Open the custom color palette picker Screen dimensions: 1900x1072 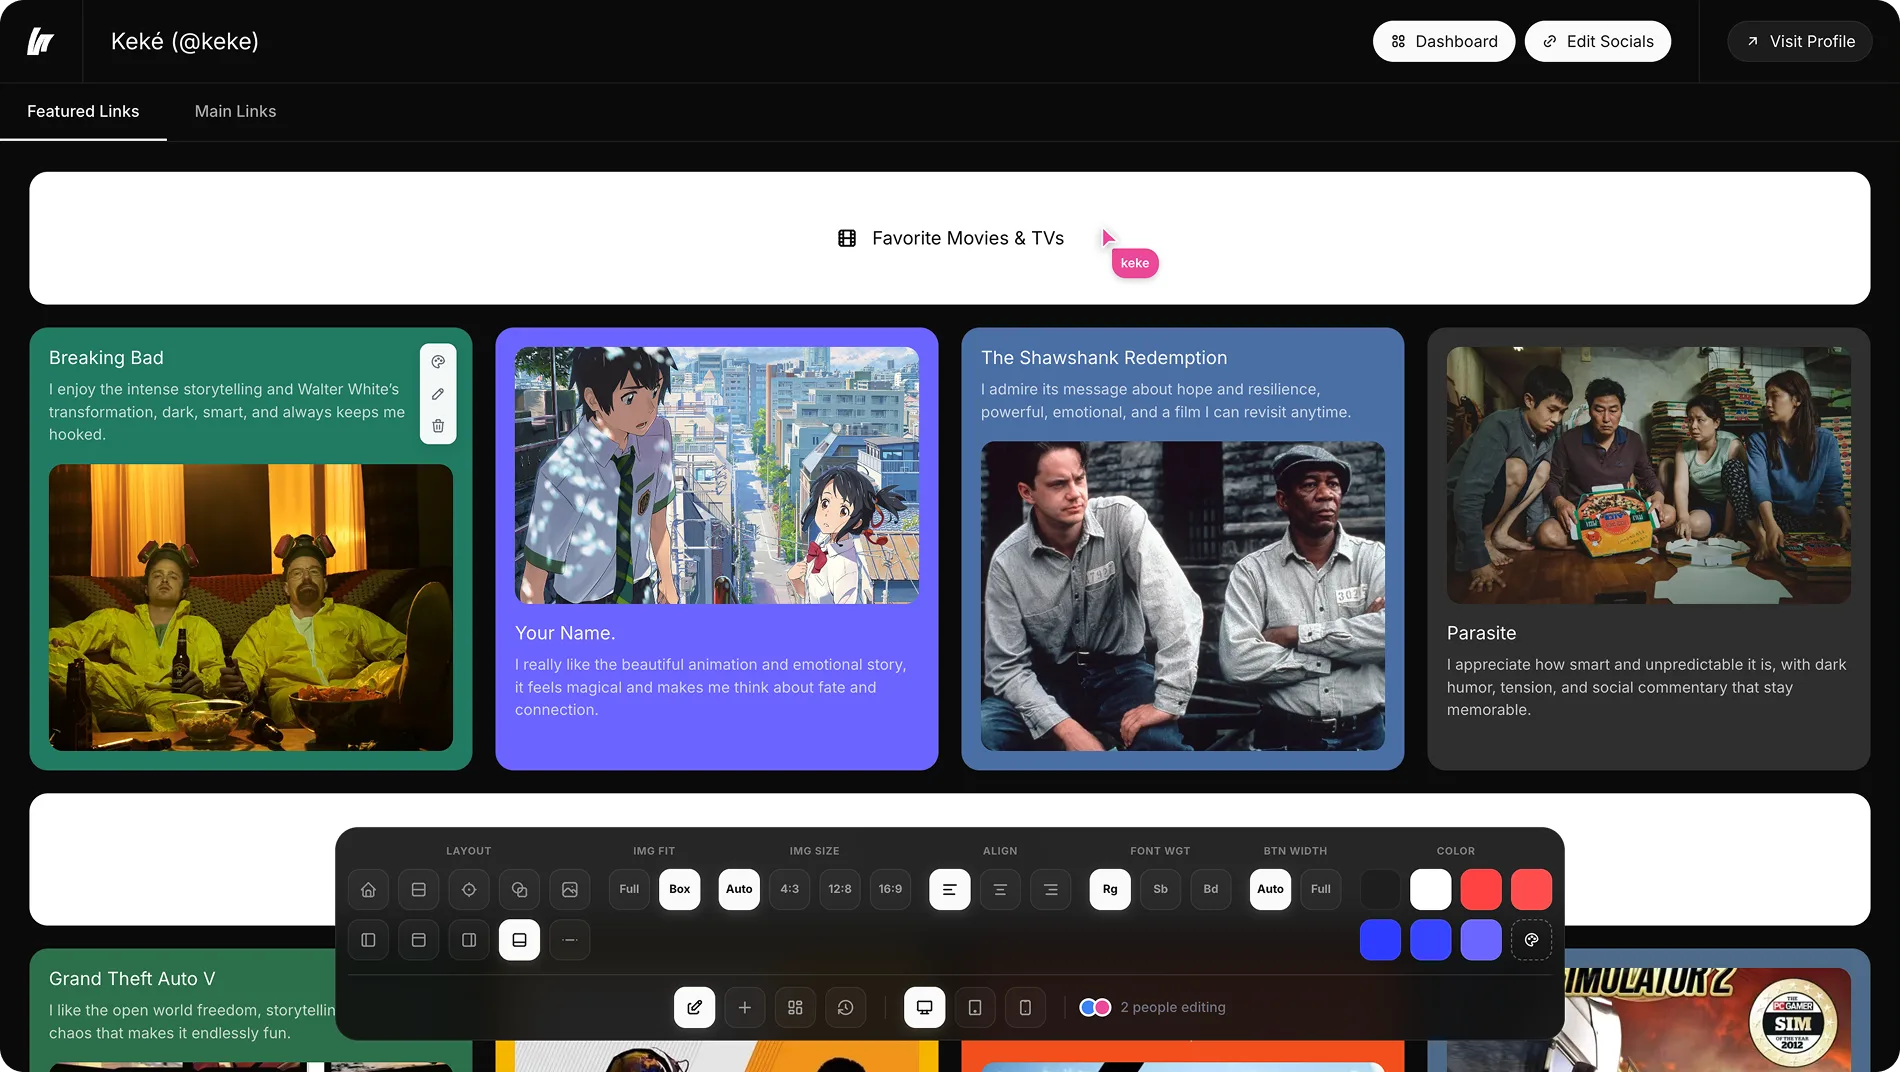(x=1531, y=940)
